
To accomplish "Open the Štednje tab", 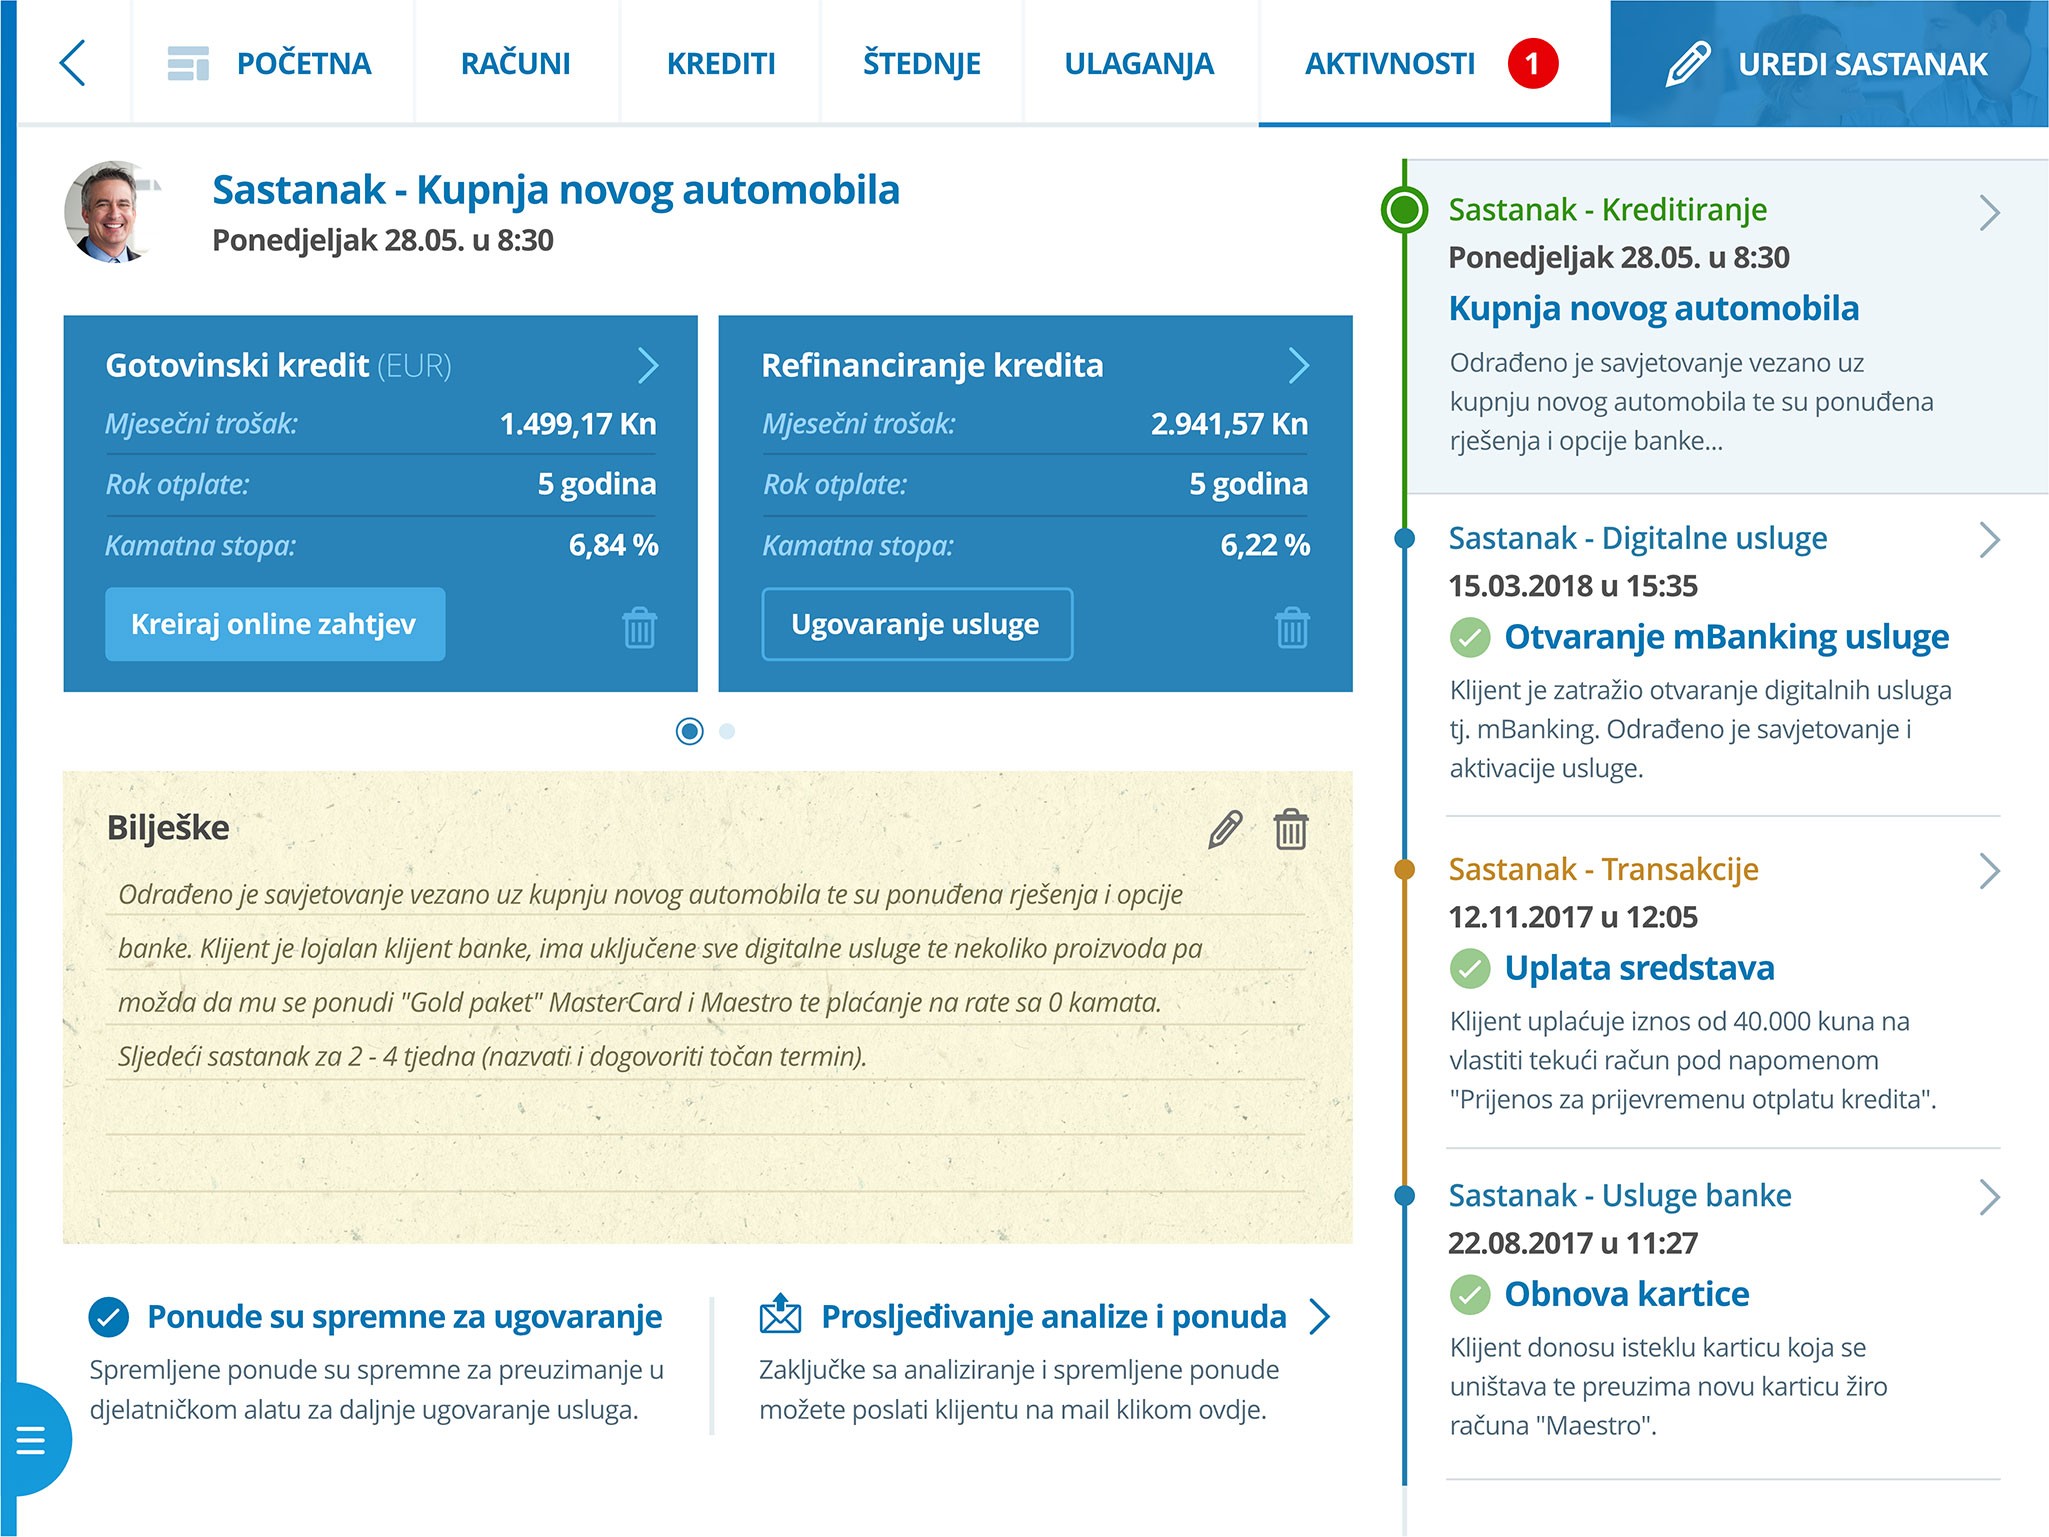I will 921,64.
